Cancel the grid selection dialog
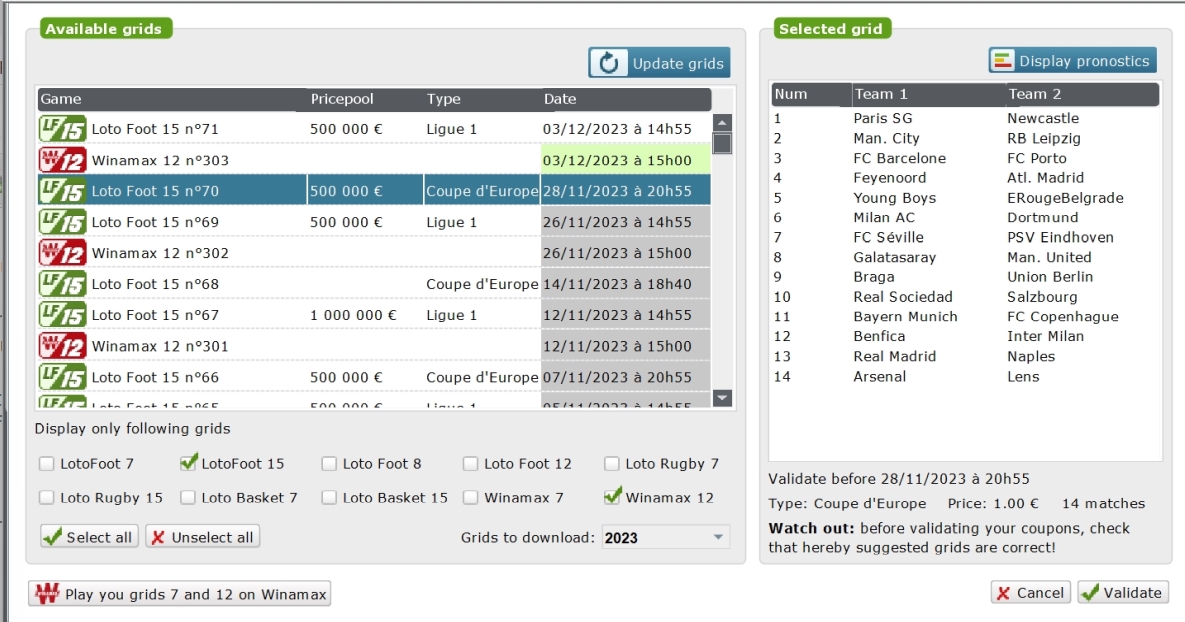This screenshot has height=622, width=1185. [1029, 593]
